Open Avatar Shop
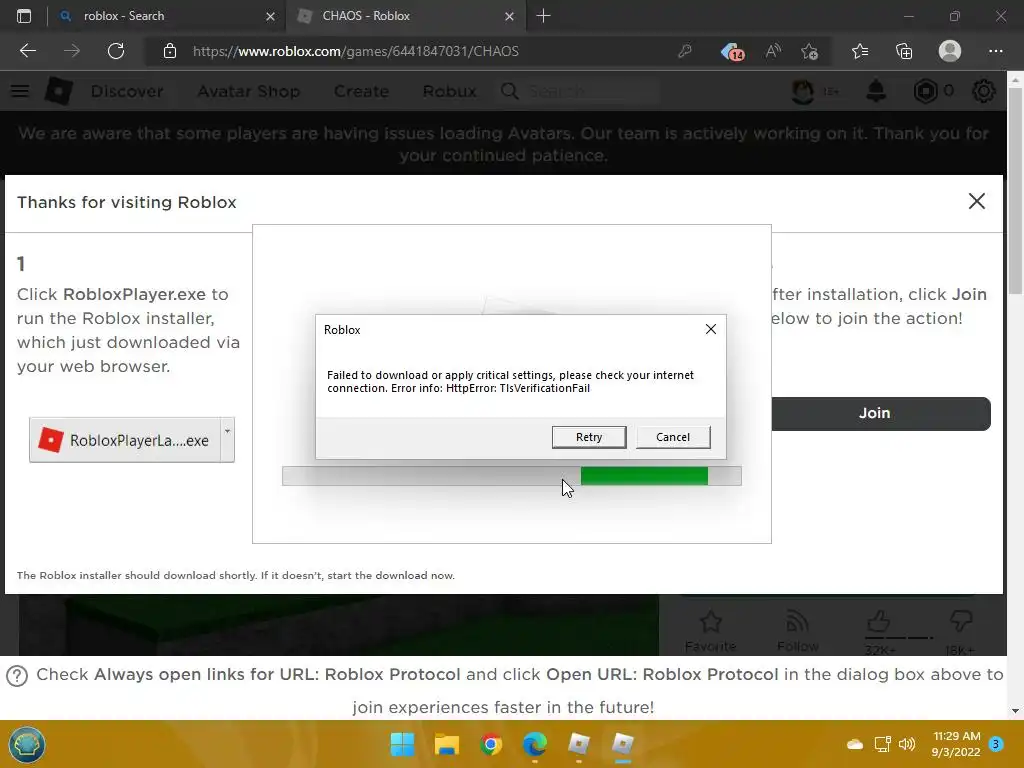The image size is (1024, 768). click(249, 91)
